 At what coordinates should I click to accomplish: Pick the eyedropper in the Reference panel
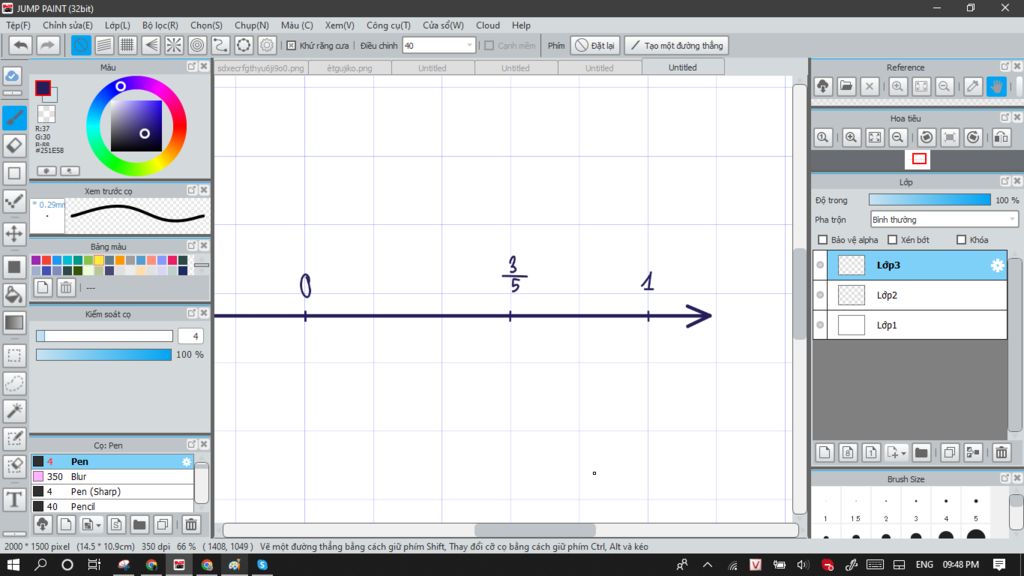tap(973, 86)
